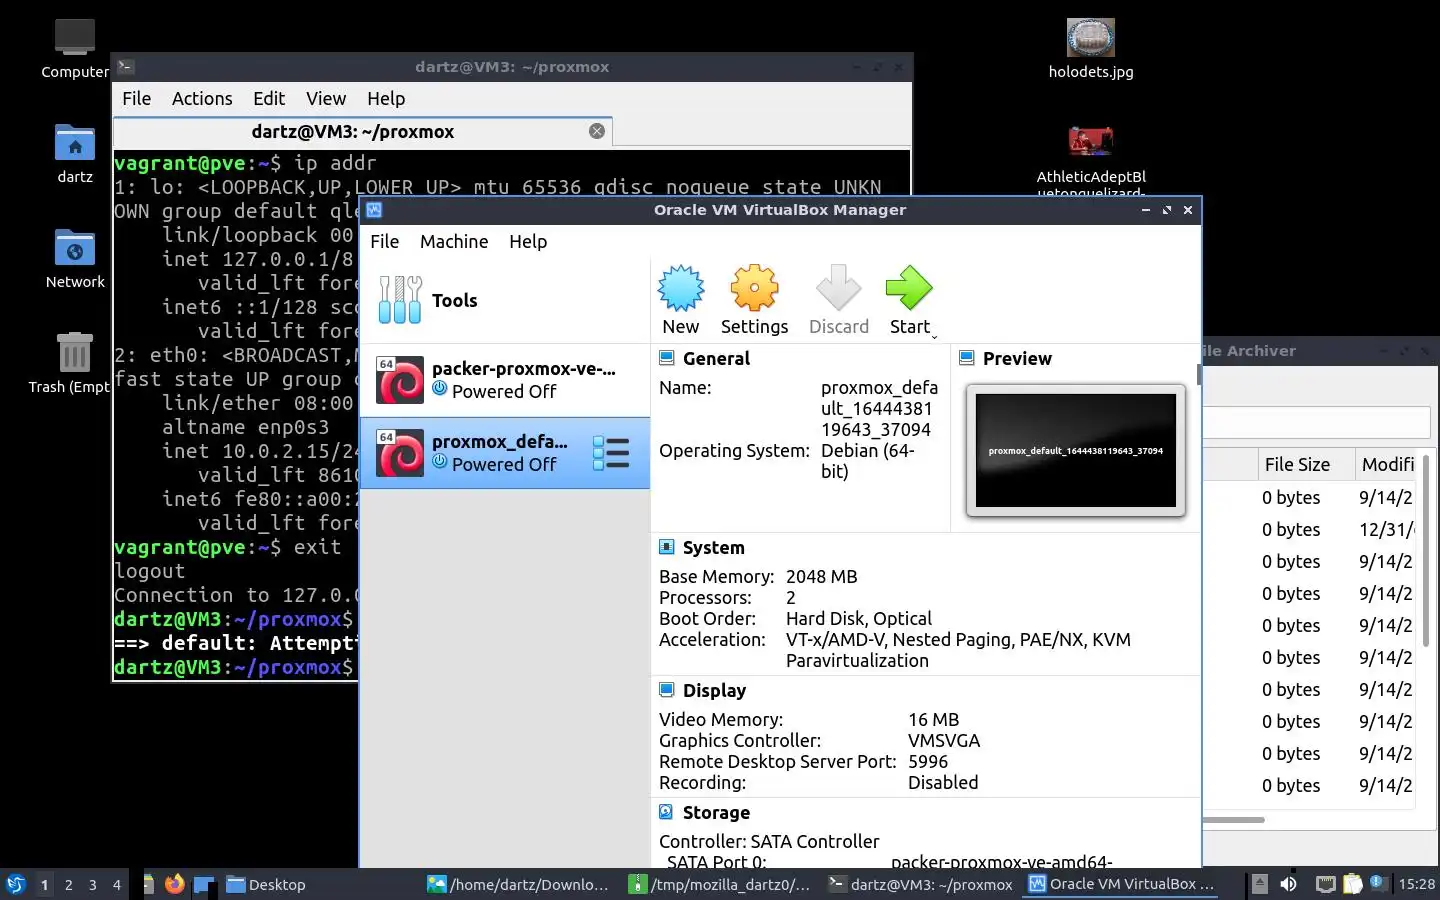
Task: Click the File Archiver vertical scrollbar
Action: click(x=1426, y=550)
